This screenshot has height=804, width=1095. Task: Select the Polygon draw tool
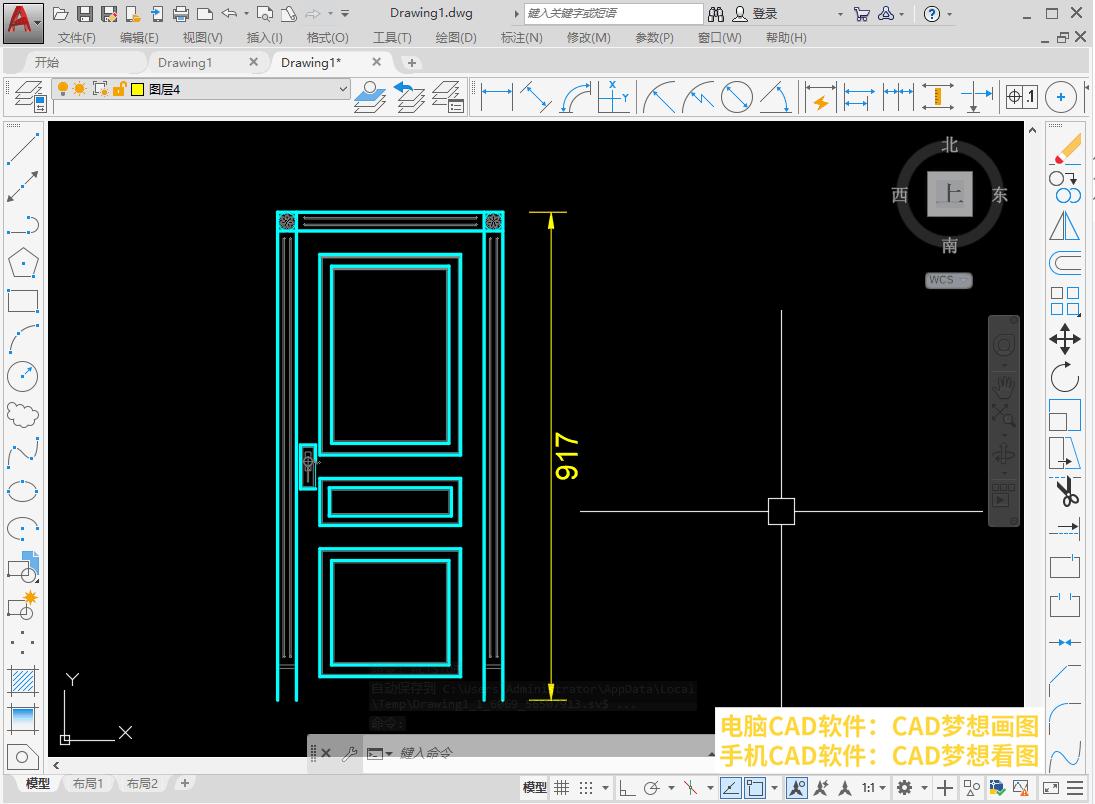(22, 262)
